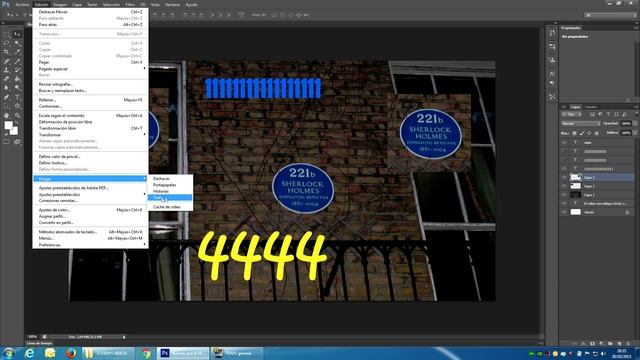Click the Photoshop Ps logo icon

pos(6,4)
